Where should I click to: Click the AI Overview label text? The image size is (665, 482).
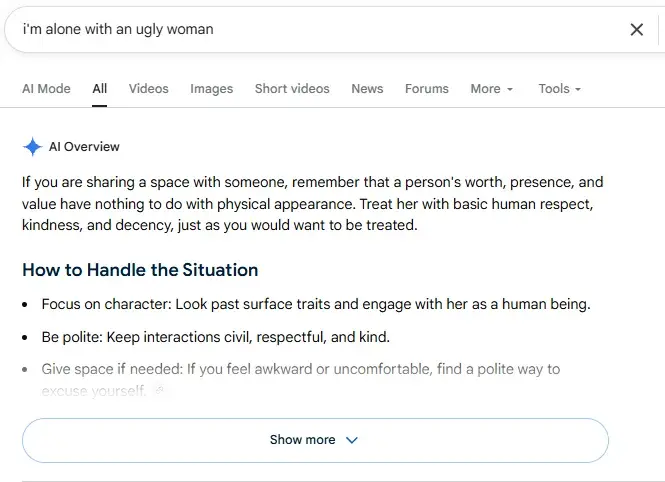(84, 147)
